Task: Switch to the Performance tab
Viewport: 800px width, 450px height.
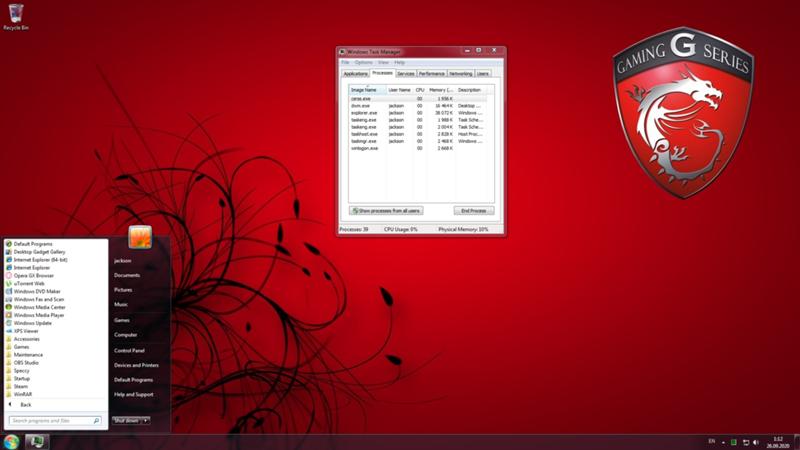Action: [432, 74]
